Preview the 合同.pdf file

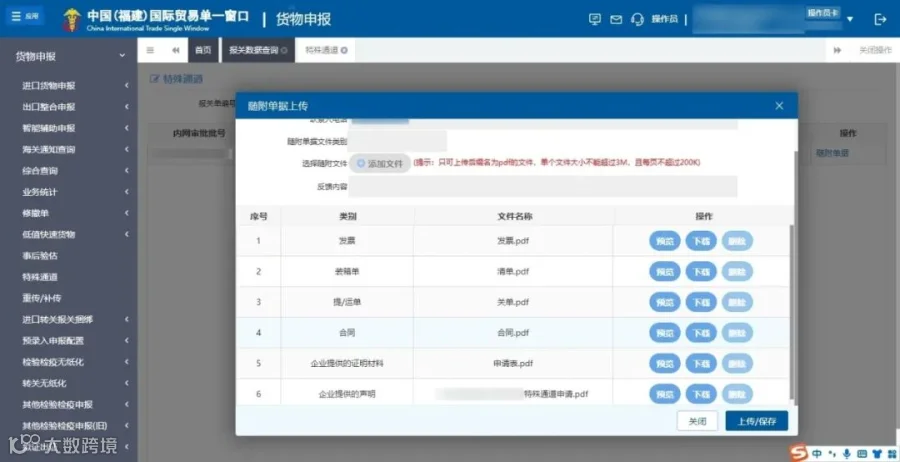click(665, 332)
